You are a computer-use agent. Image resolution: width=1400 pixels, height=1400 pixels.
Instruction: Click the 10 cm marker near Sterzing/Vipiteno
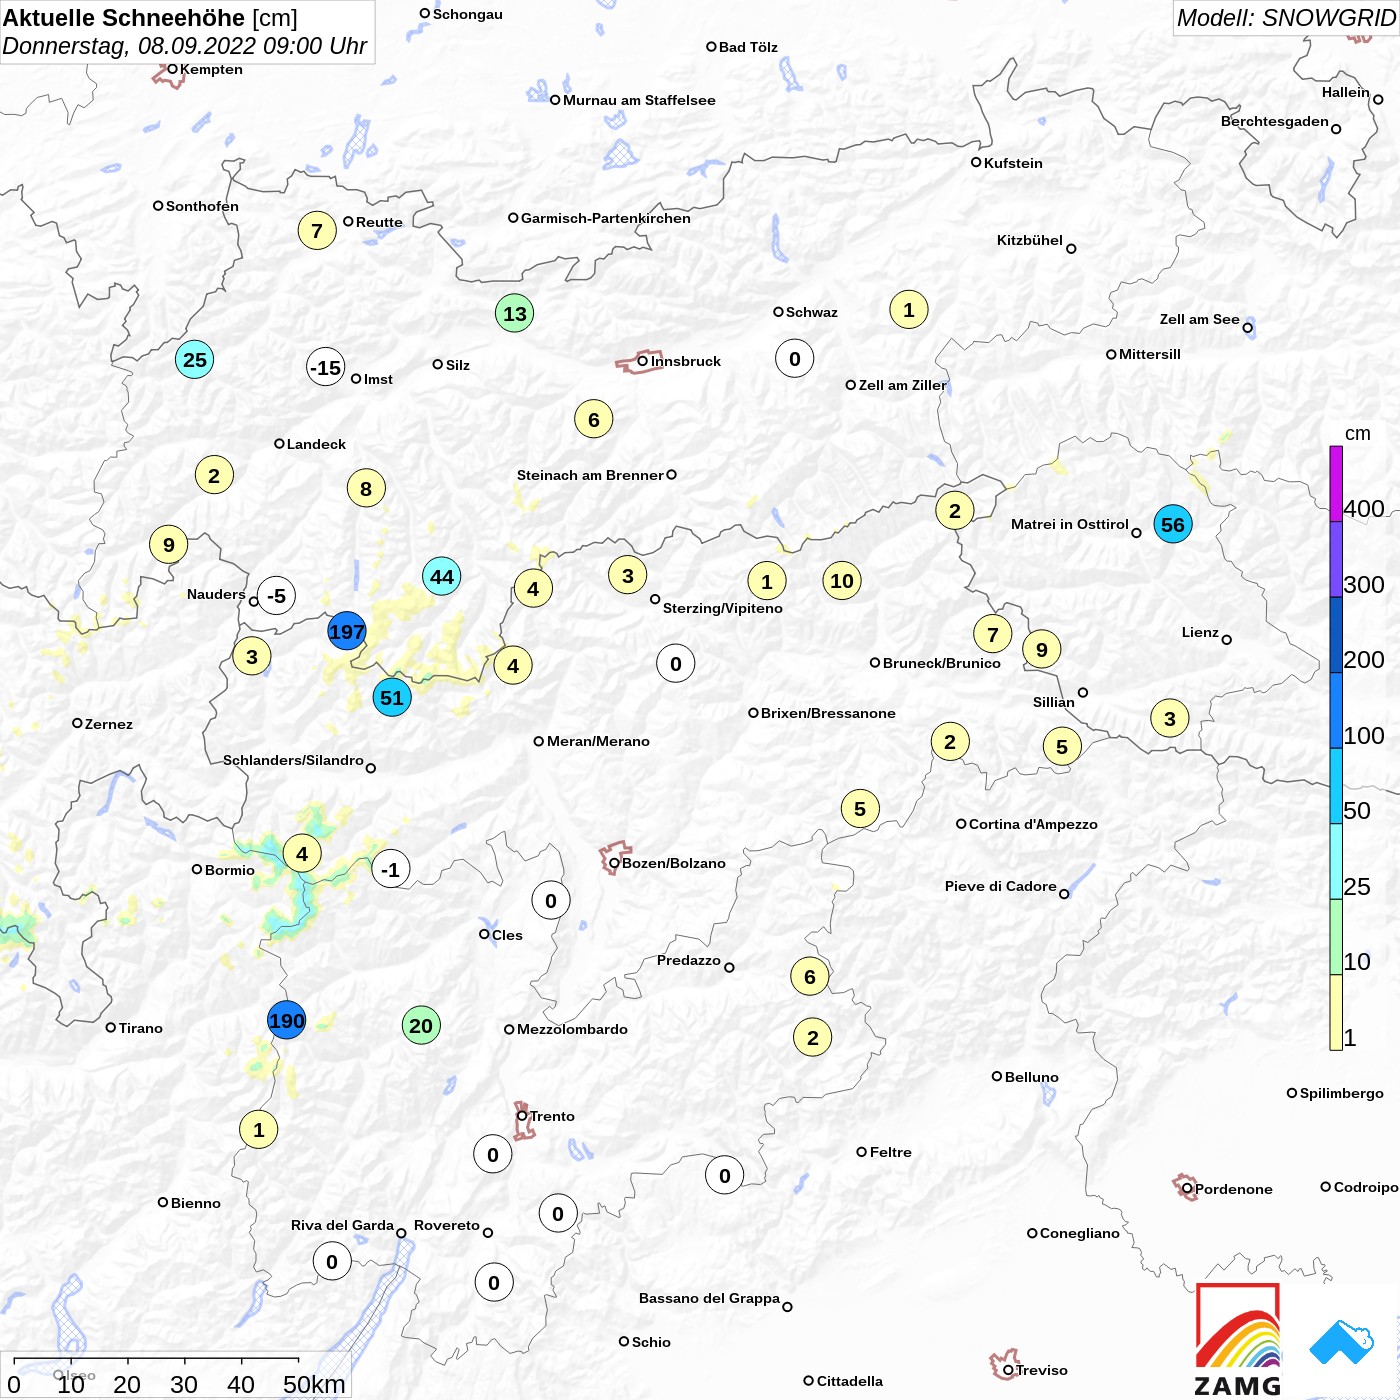coord(842,580)
